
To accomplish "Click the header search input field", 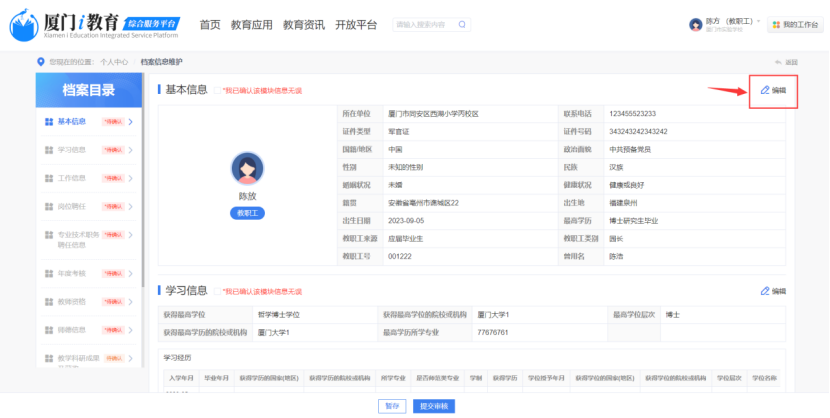I will (425, 24).
